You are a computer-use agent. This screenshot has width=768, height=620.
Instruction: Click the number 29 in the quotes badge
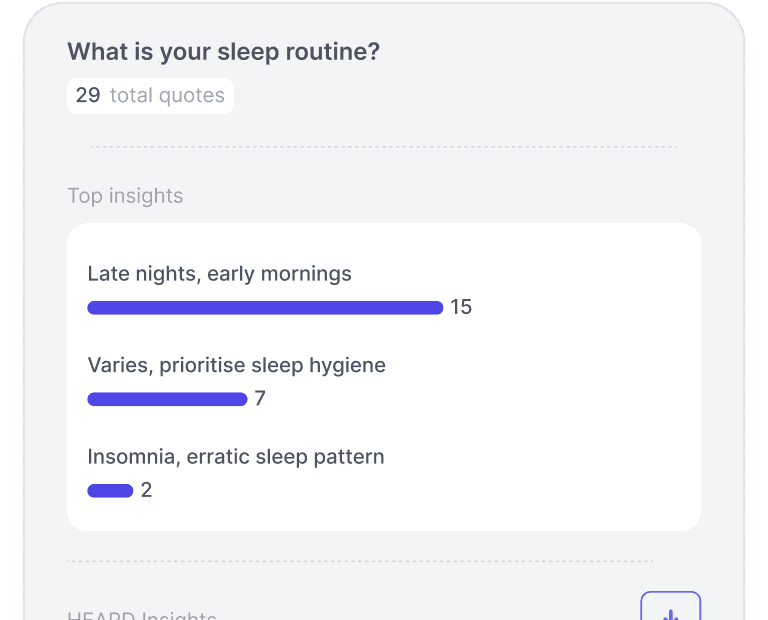coord(88,95)
